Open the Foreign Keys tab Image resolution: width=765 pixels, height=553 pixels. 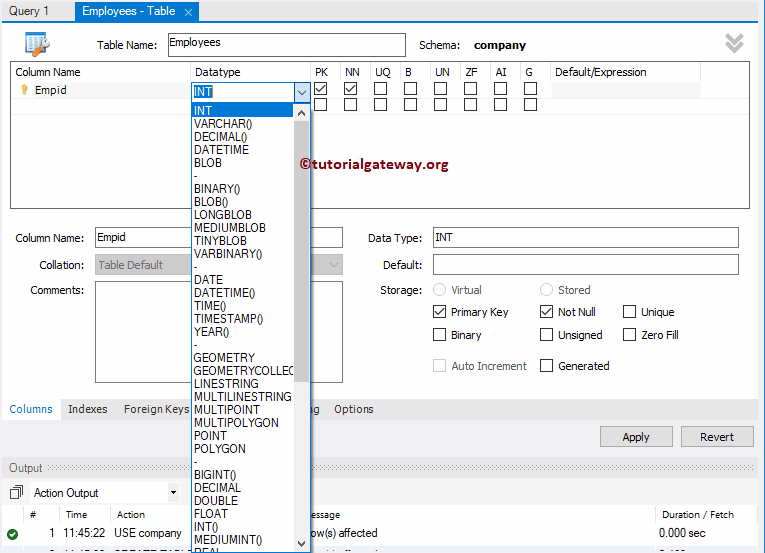coord(156,409)
